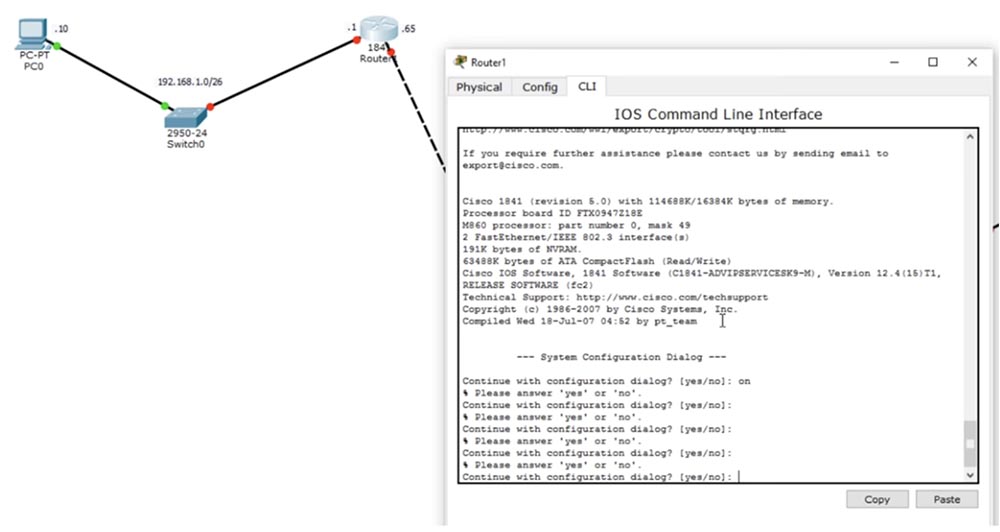Click the .1 label left of Router1

[351, 27]
